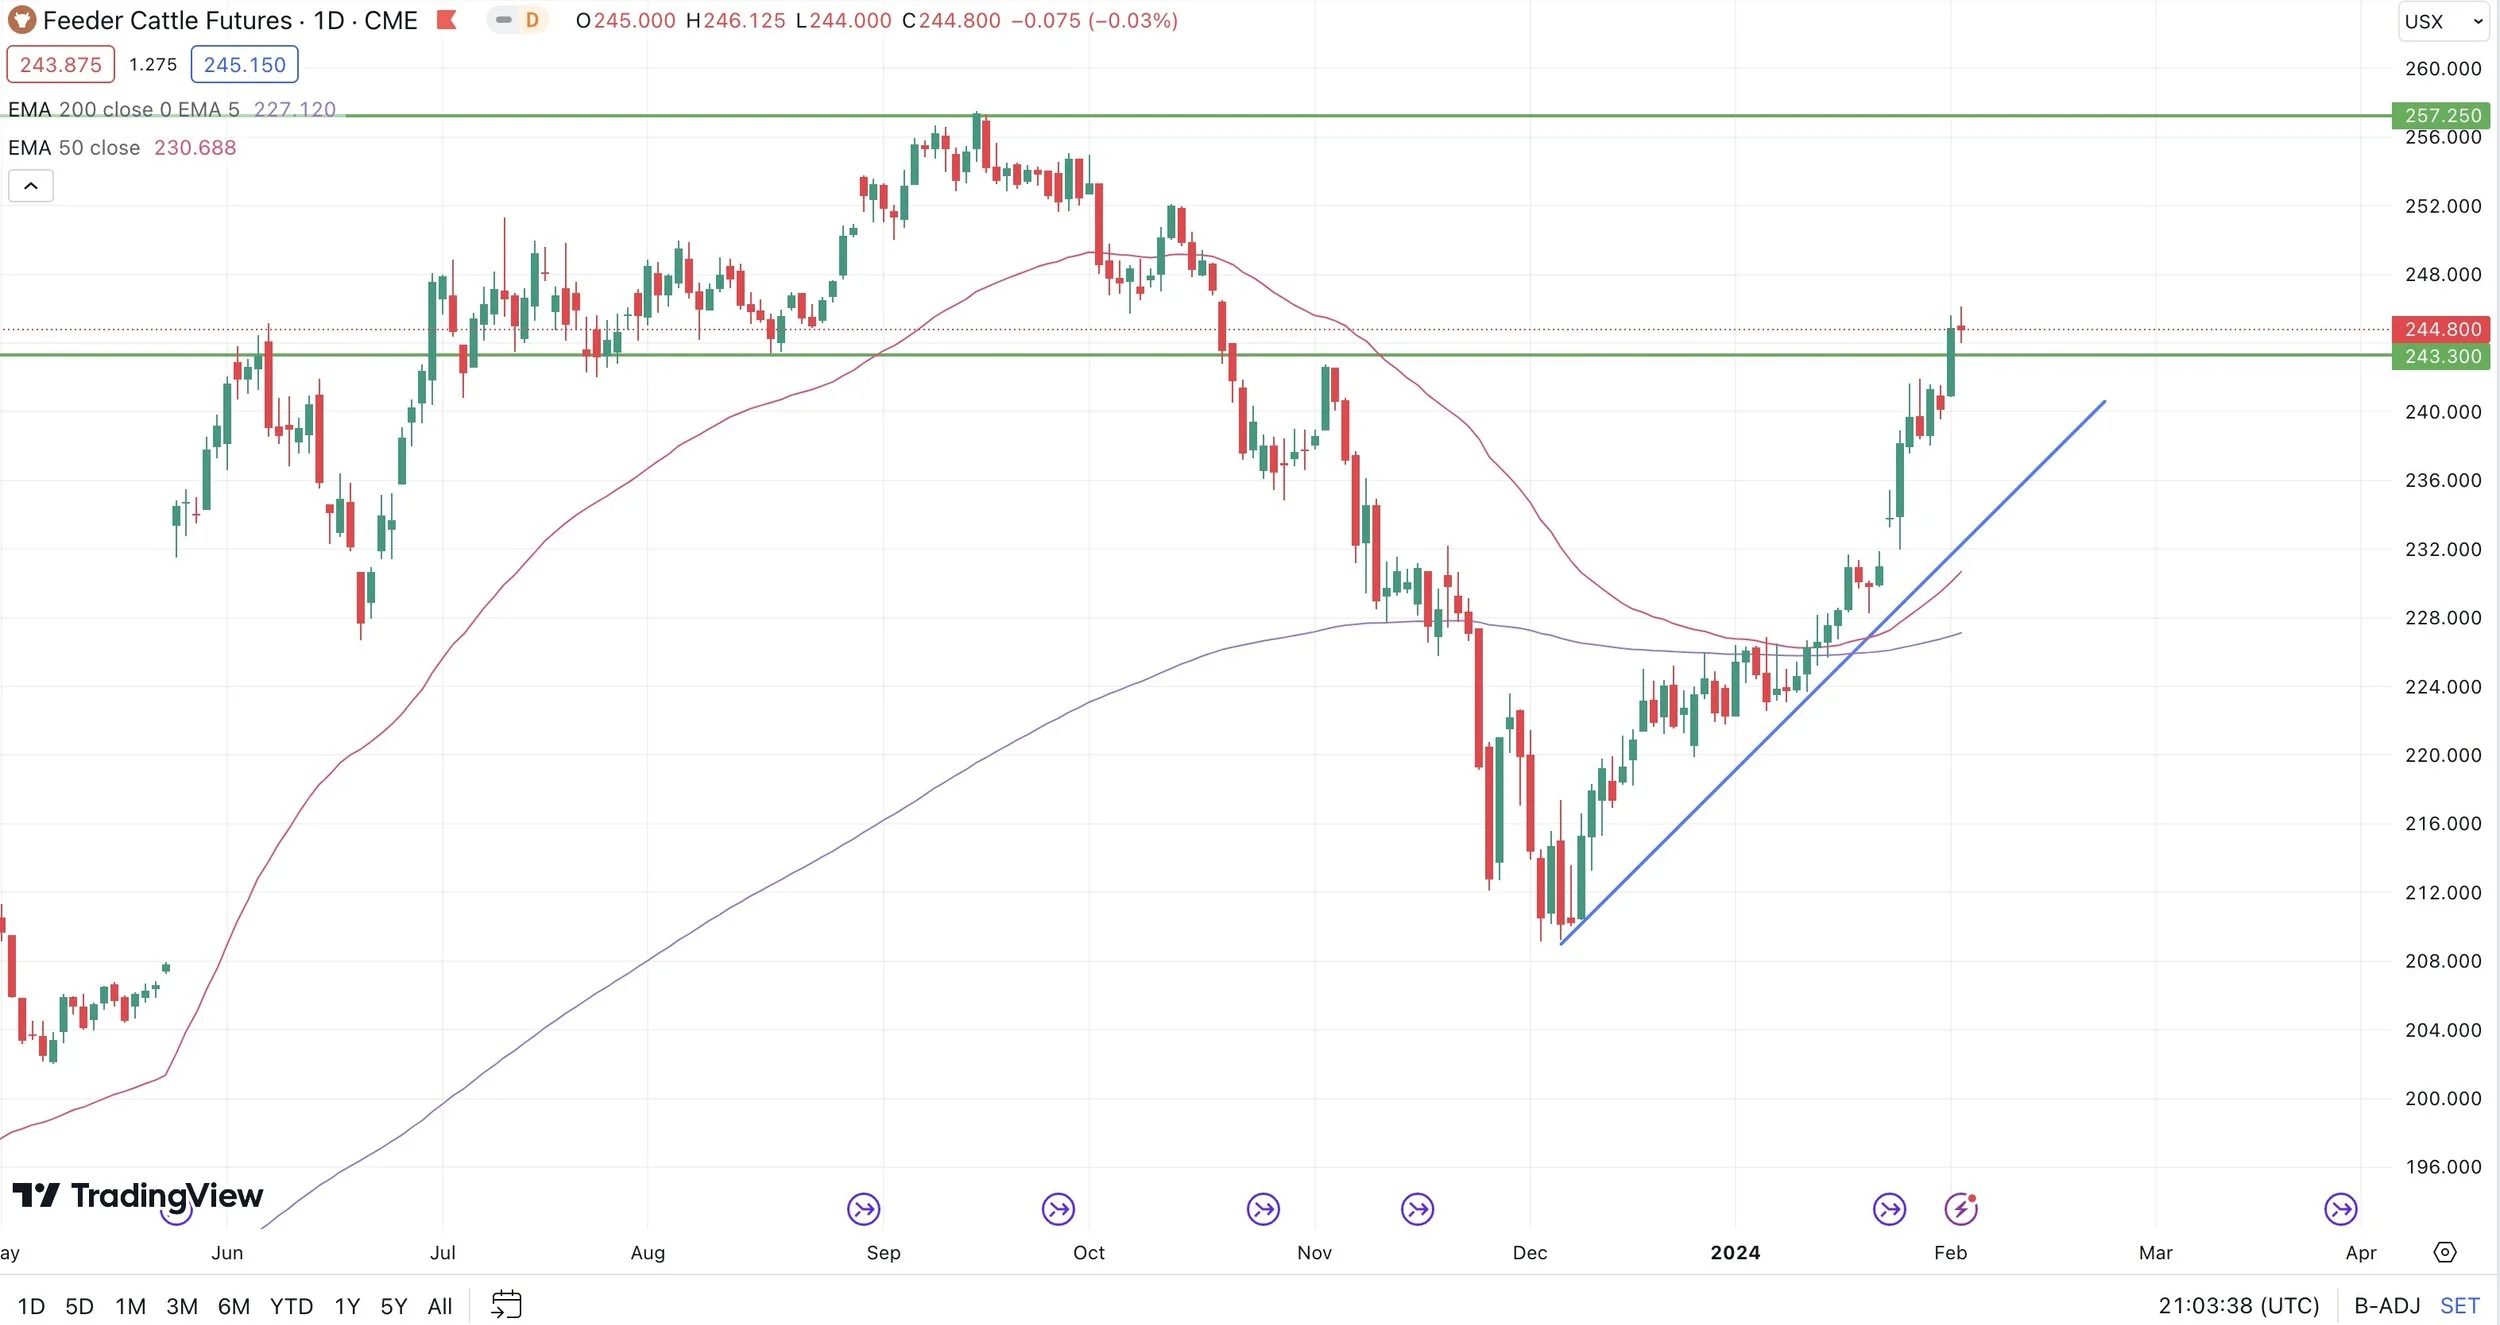Click the green 257.250 horizontal line label
Viewport: 2500px width, 1325px height.
2441,115
